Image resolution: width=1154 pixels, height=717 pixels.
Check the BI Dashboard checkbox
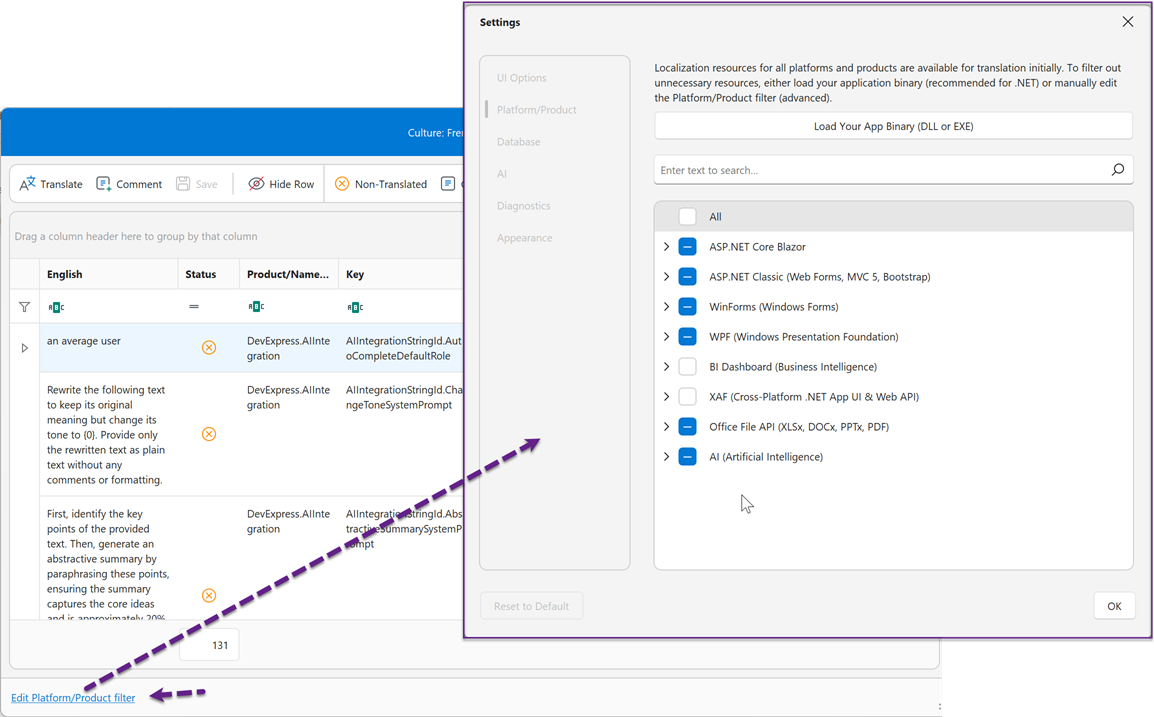click(687, 367)
